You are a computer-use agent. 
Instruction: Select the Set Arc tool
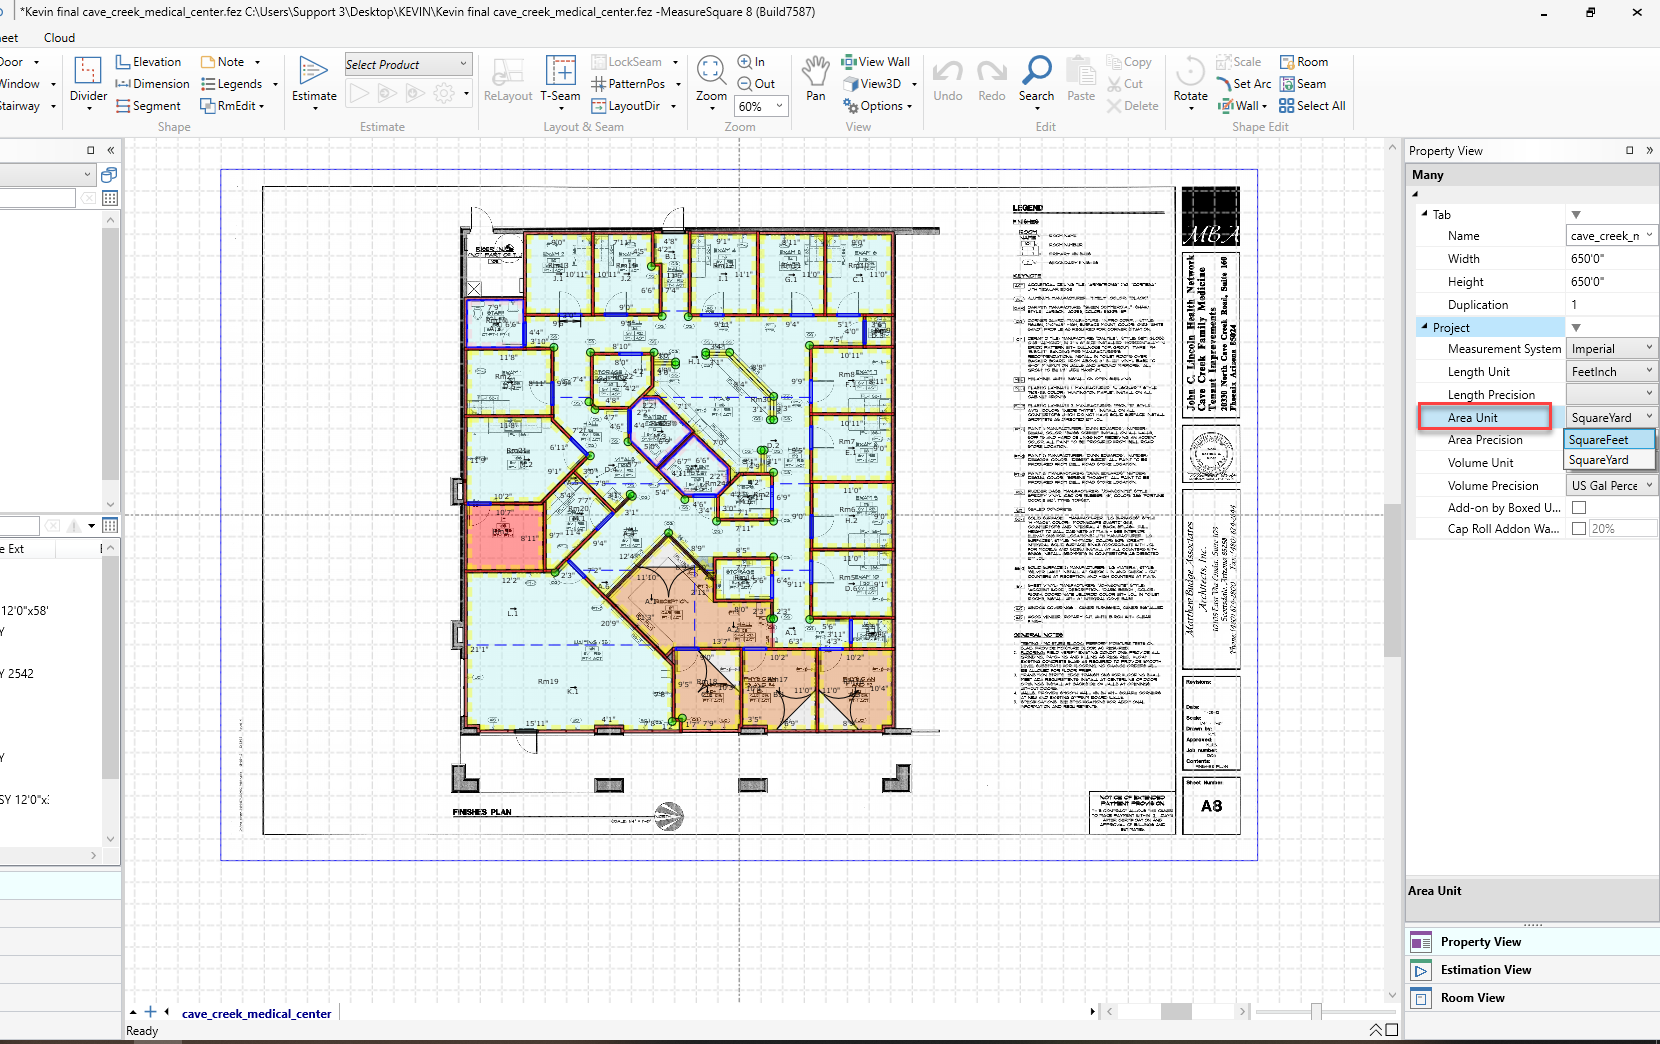[1244, 84]
